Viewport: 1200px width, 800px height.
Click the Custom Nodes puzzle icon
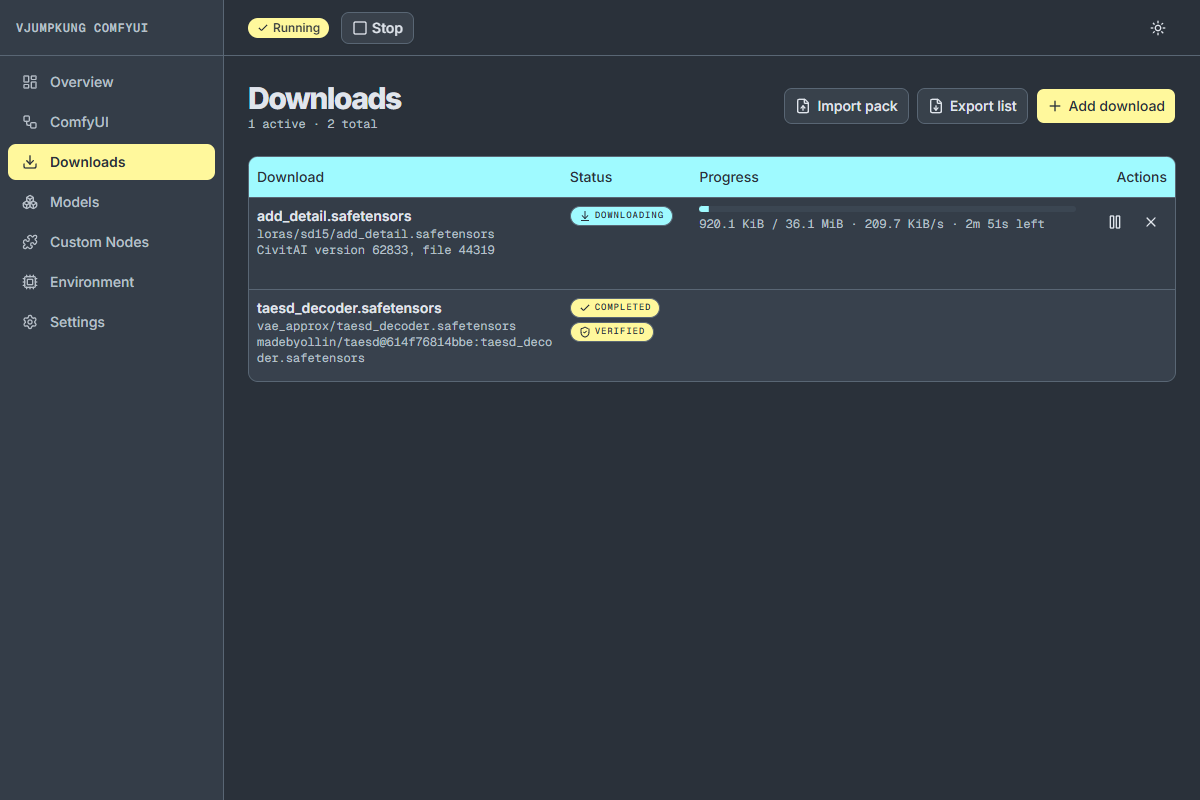click(30, 242)
